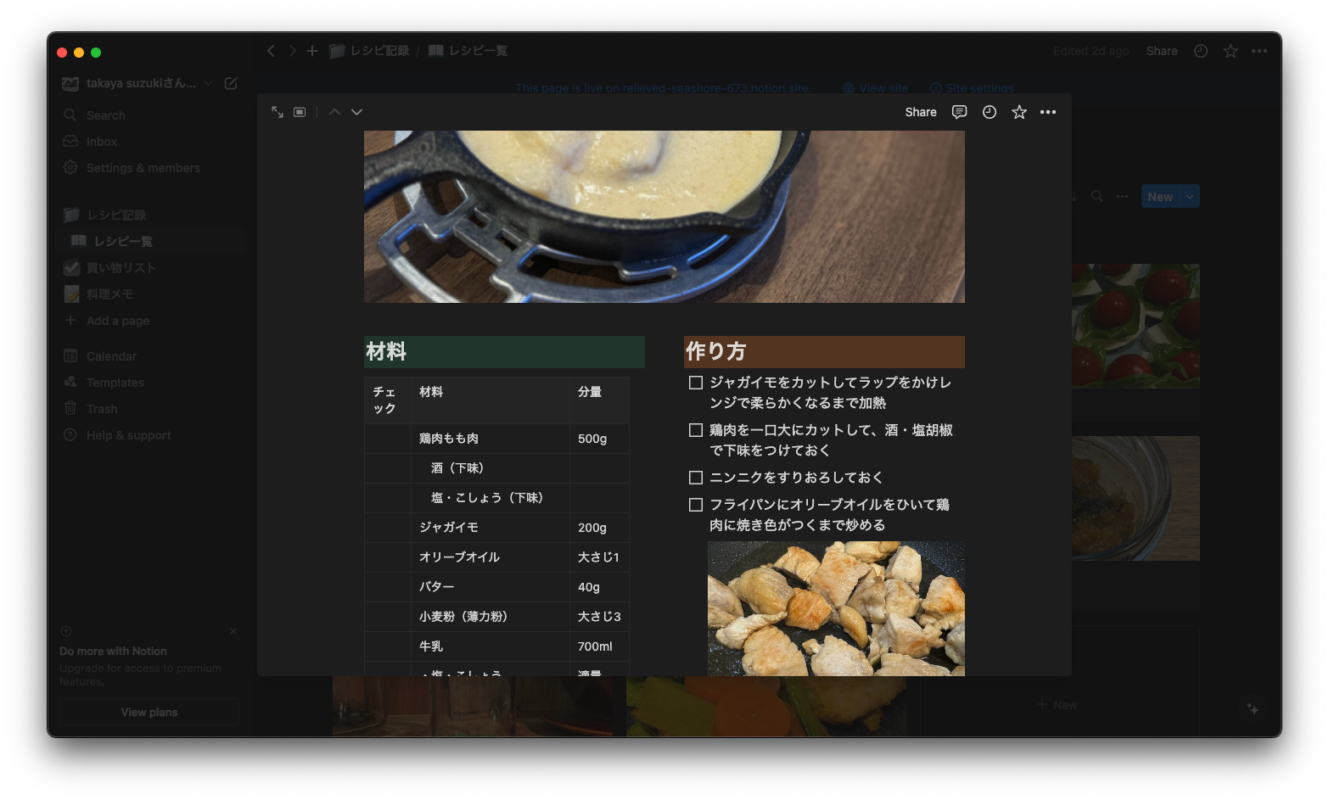Image resolution: width=1329 pixels, height=800 pixels.
Task: Click the new page compose icon
Action: 231,84
